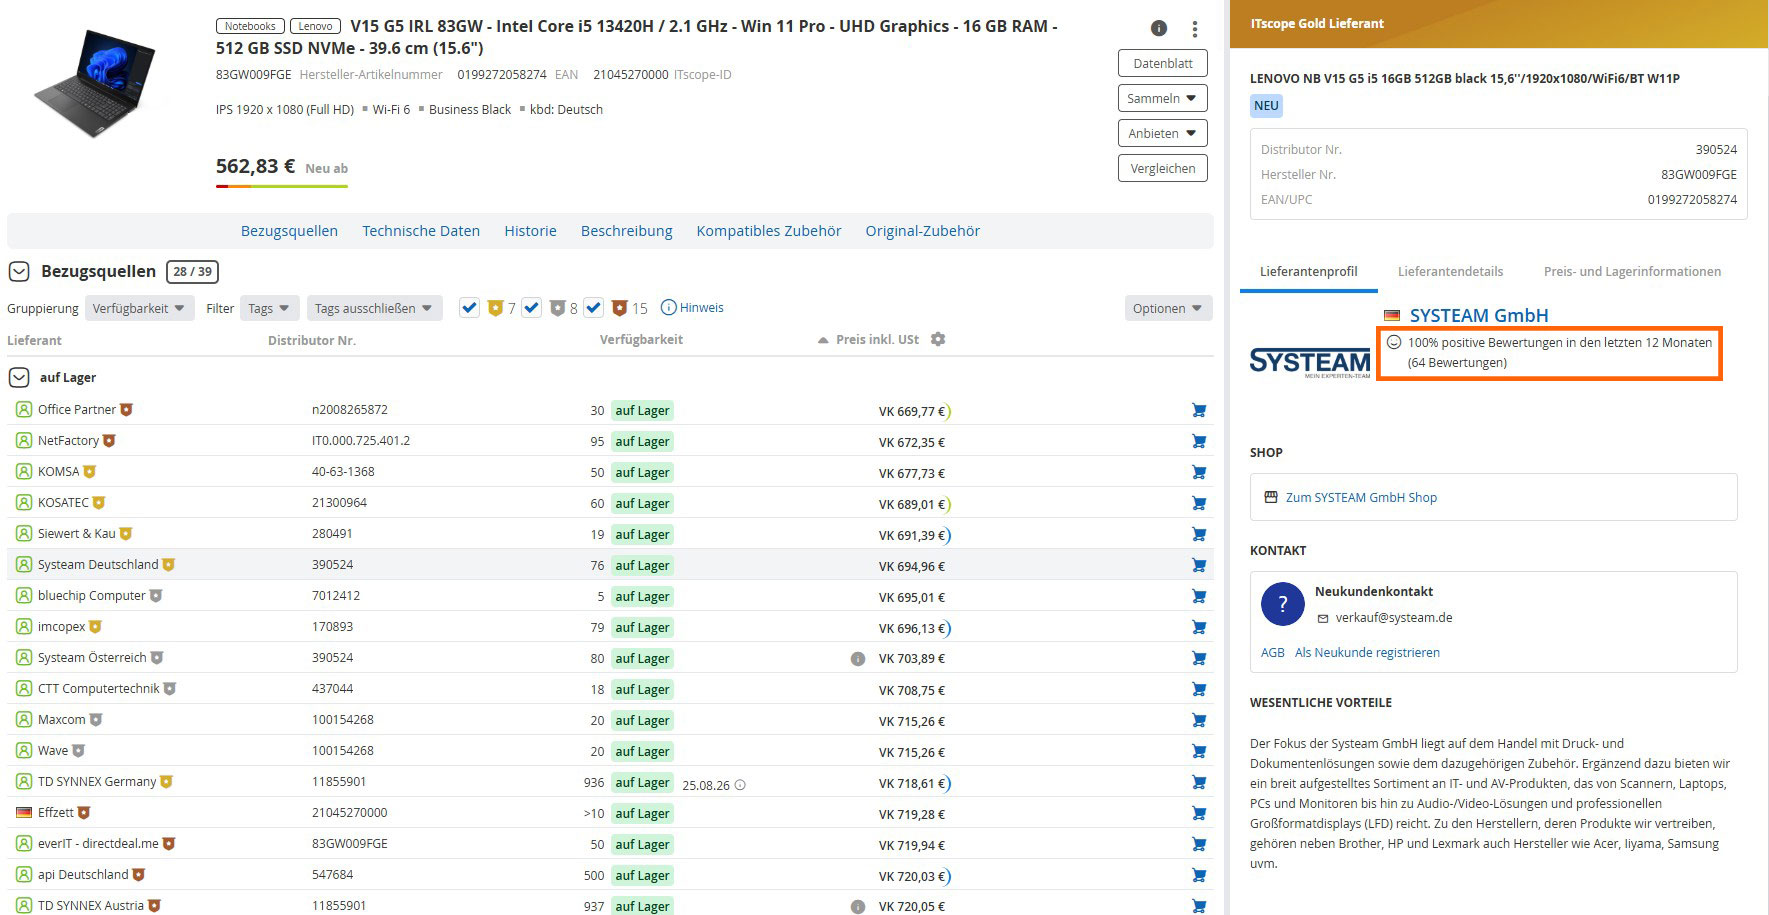Add Siewert & Kau offer to cart
Screen dimensions: 1769x915
[1199, 534]
